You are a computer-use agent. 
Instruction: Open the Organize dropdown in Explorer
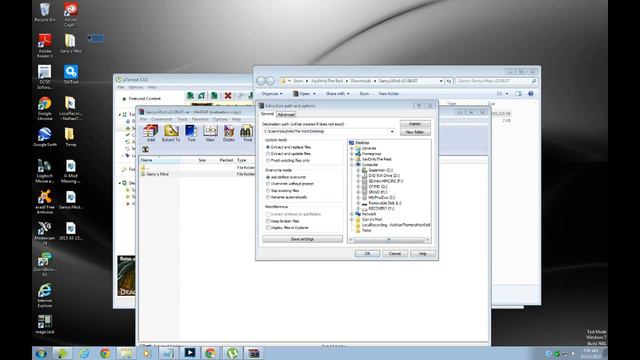[272, 94]
